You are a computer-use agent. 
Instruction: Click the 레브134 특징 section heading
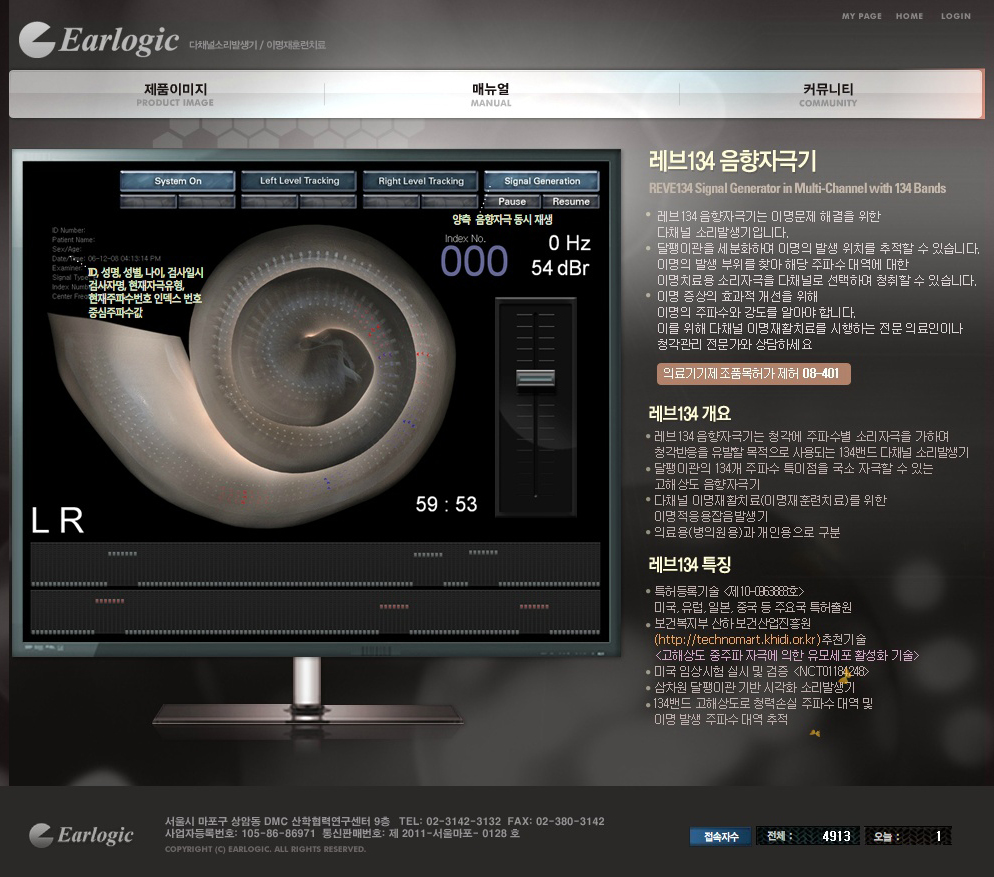(x=690, y=564)
